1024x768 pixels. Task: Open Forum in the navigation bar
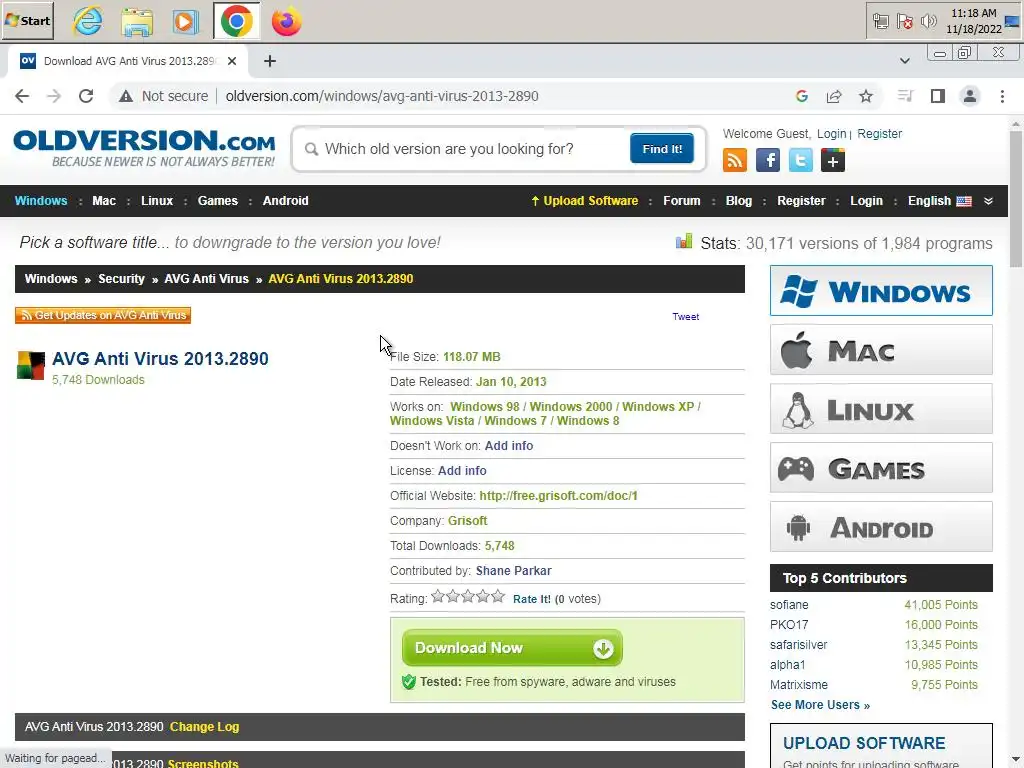click(x=682, y=201)
